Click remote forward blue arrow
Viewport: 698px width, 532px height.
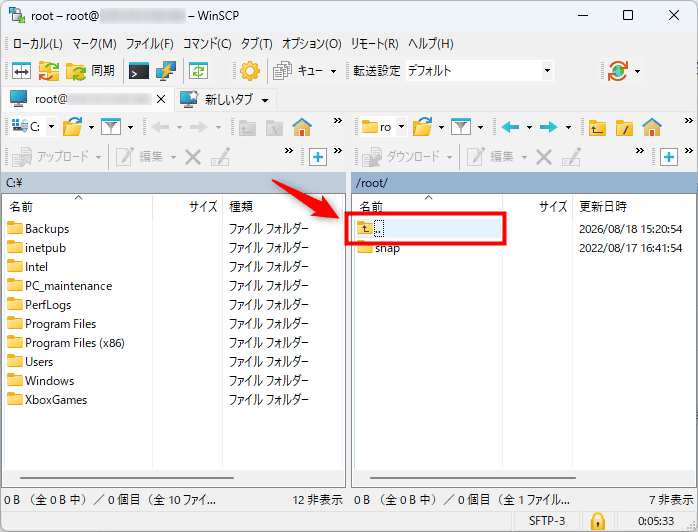pos(548,127)
